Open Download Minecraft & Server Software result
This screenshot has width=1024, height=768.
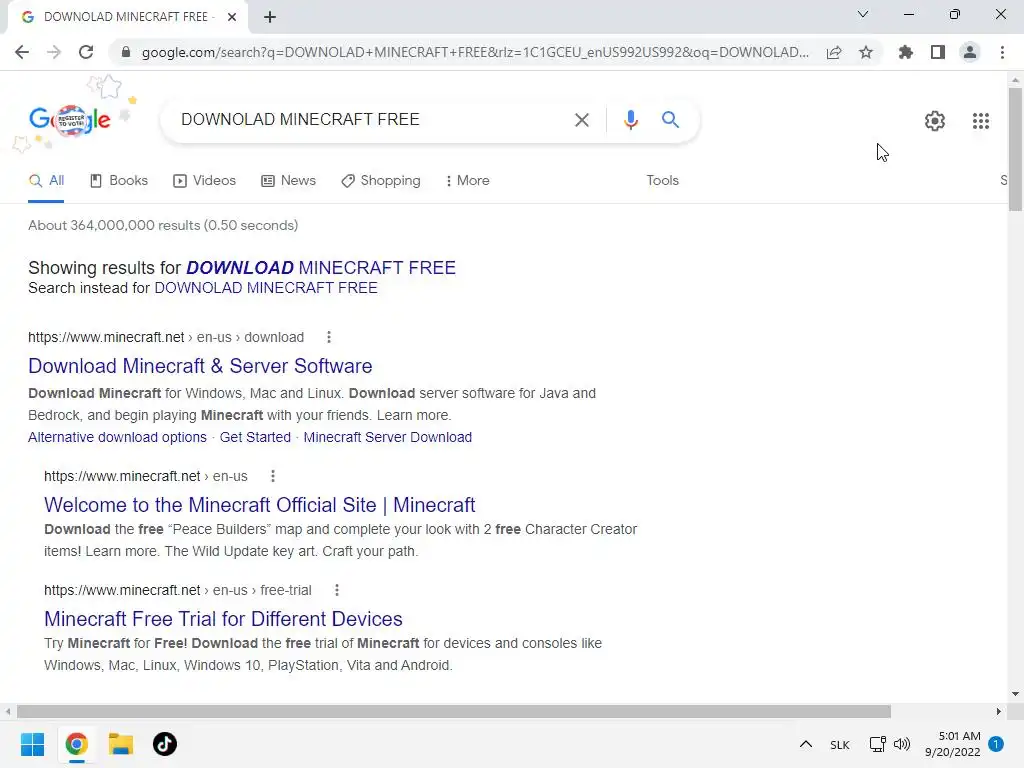click(200, 366)
